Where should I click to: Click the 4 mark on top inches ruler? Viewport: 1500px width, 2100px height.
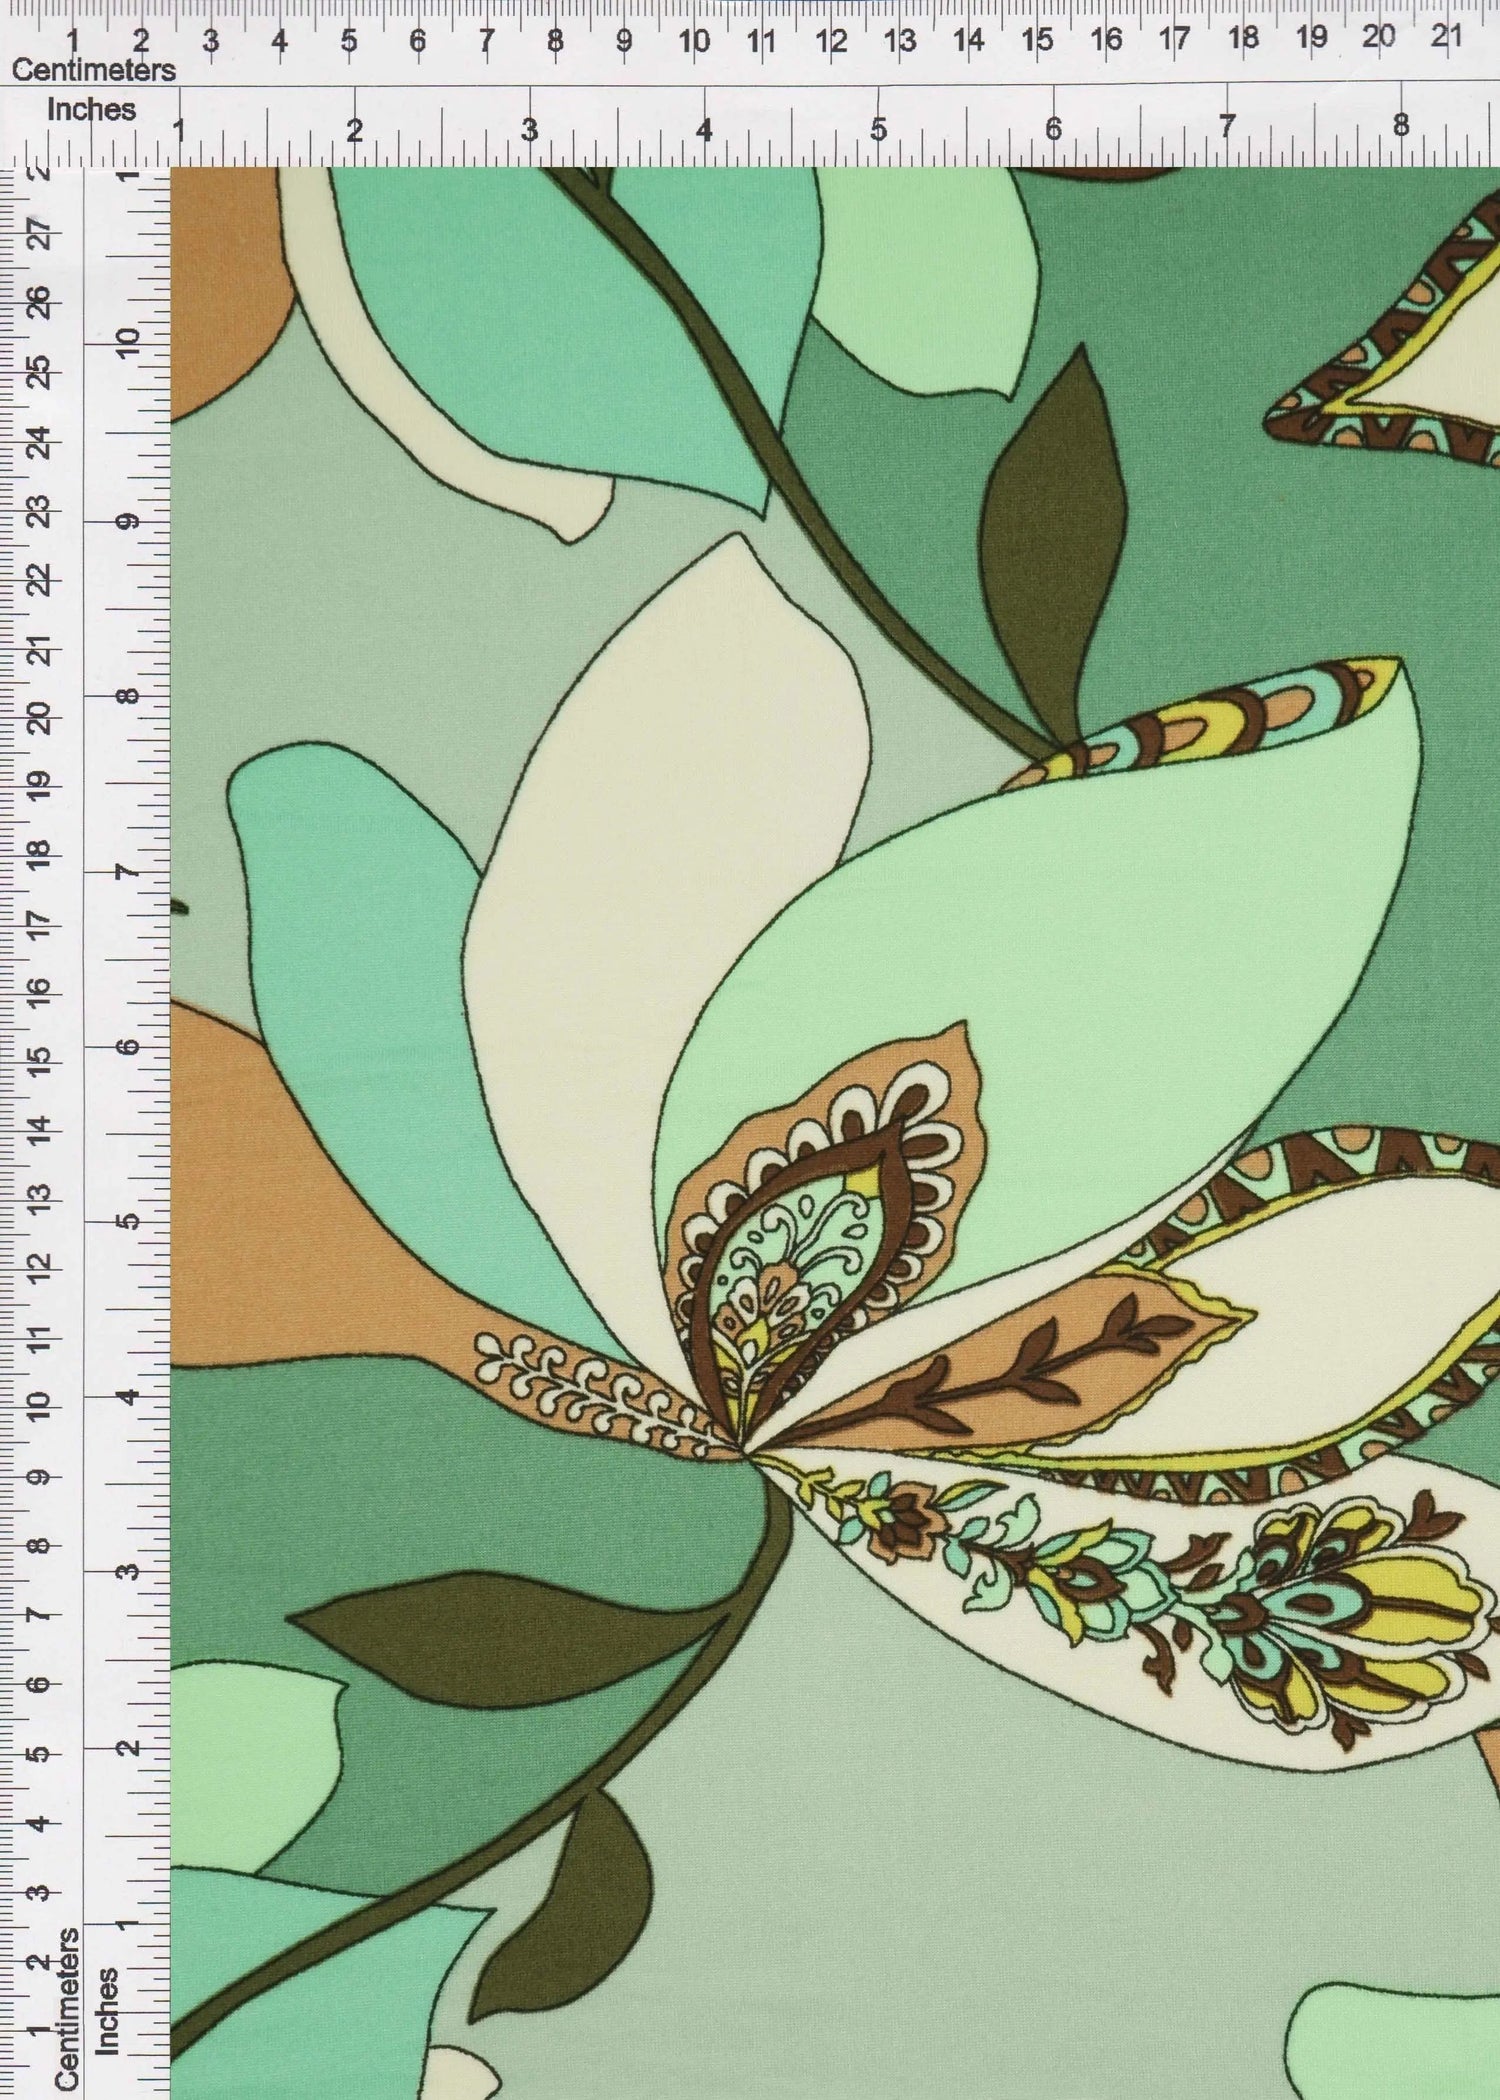705,129
